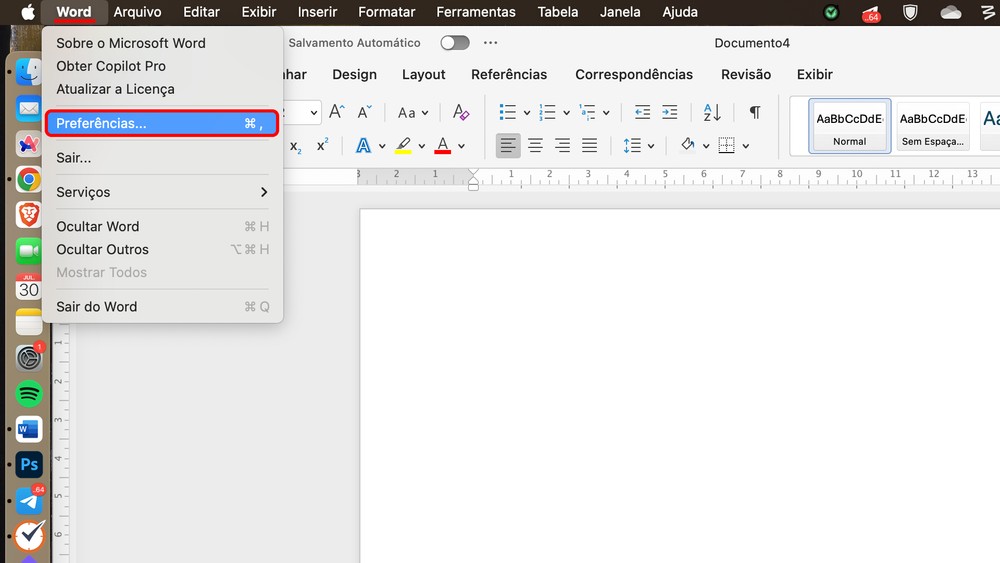Screen dimensions: 1000x563
Task: Toggle the show paragraph marks button
Action: tap(754, 112)
